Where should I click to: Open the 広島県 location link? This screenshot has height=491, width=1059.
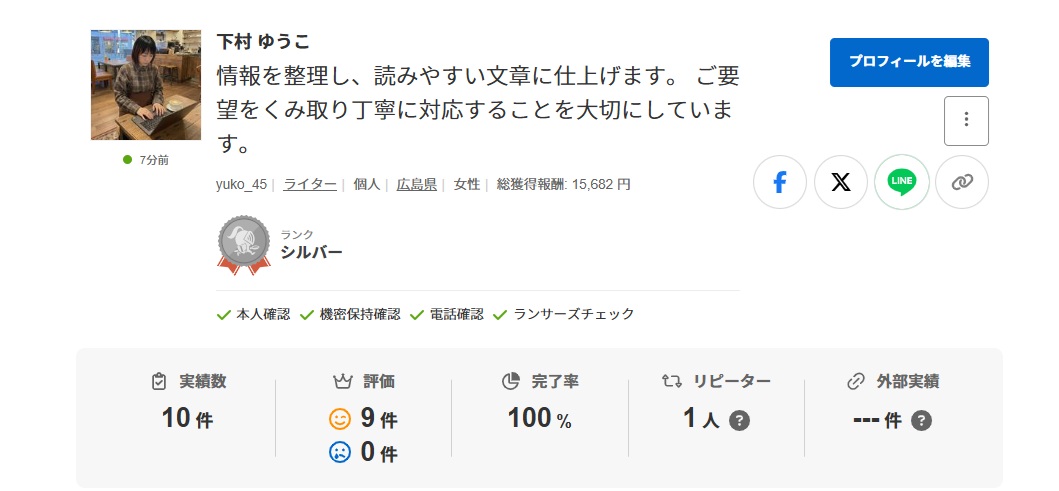coord(417,184)
